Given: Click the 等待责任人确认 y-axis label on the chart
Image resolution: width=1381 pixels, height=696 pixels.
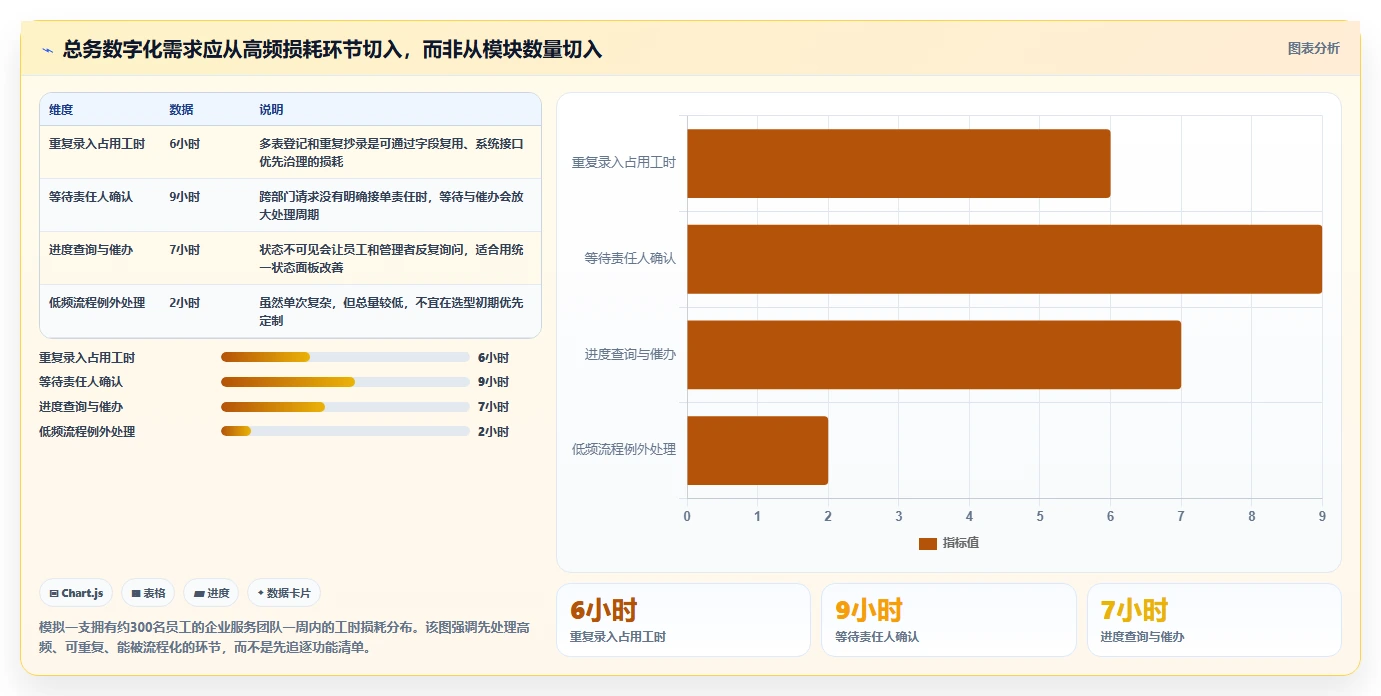Looking at the screenshot, I should point(630,258).
